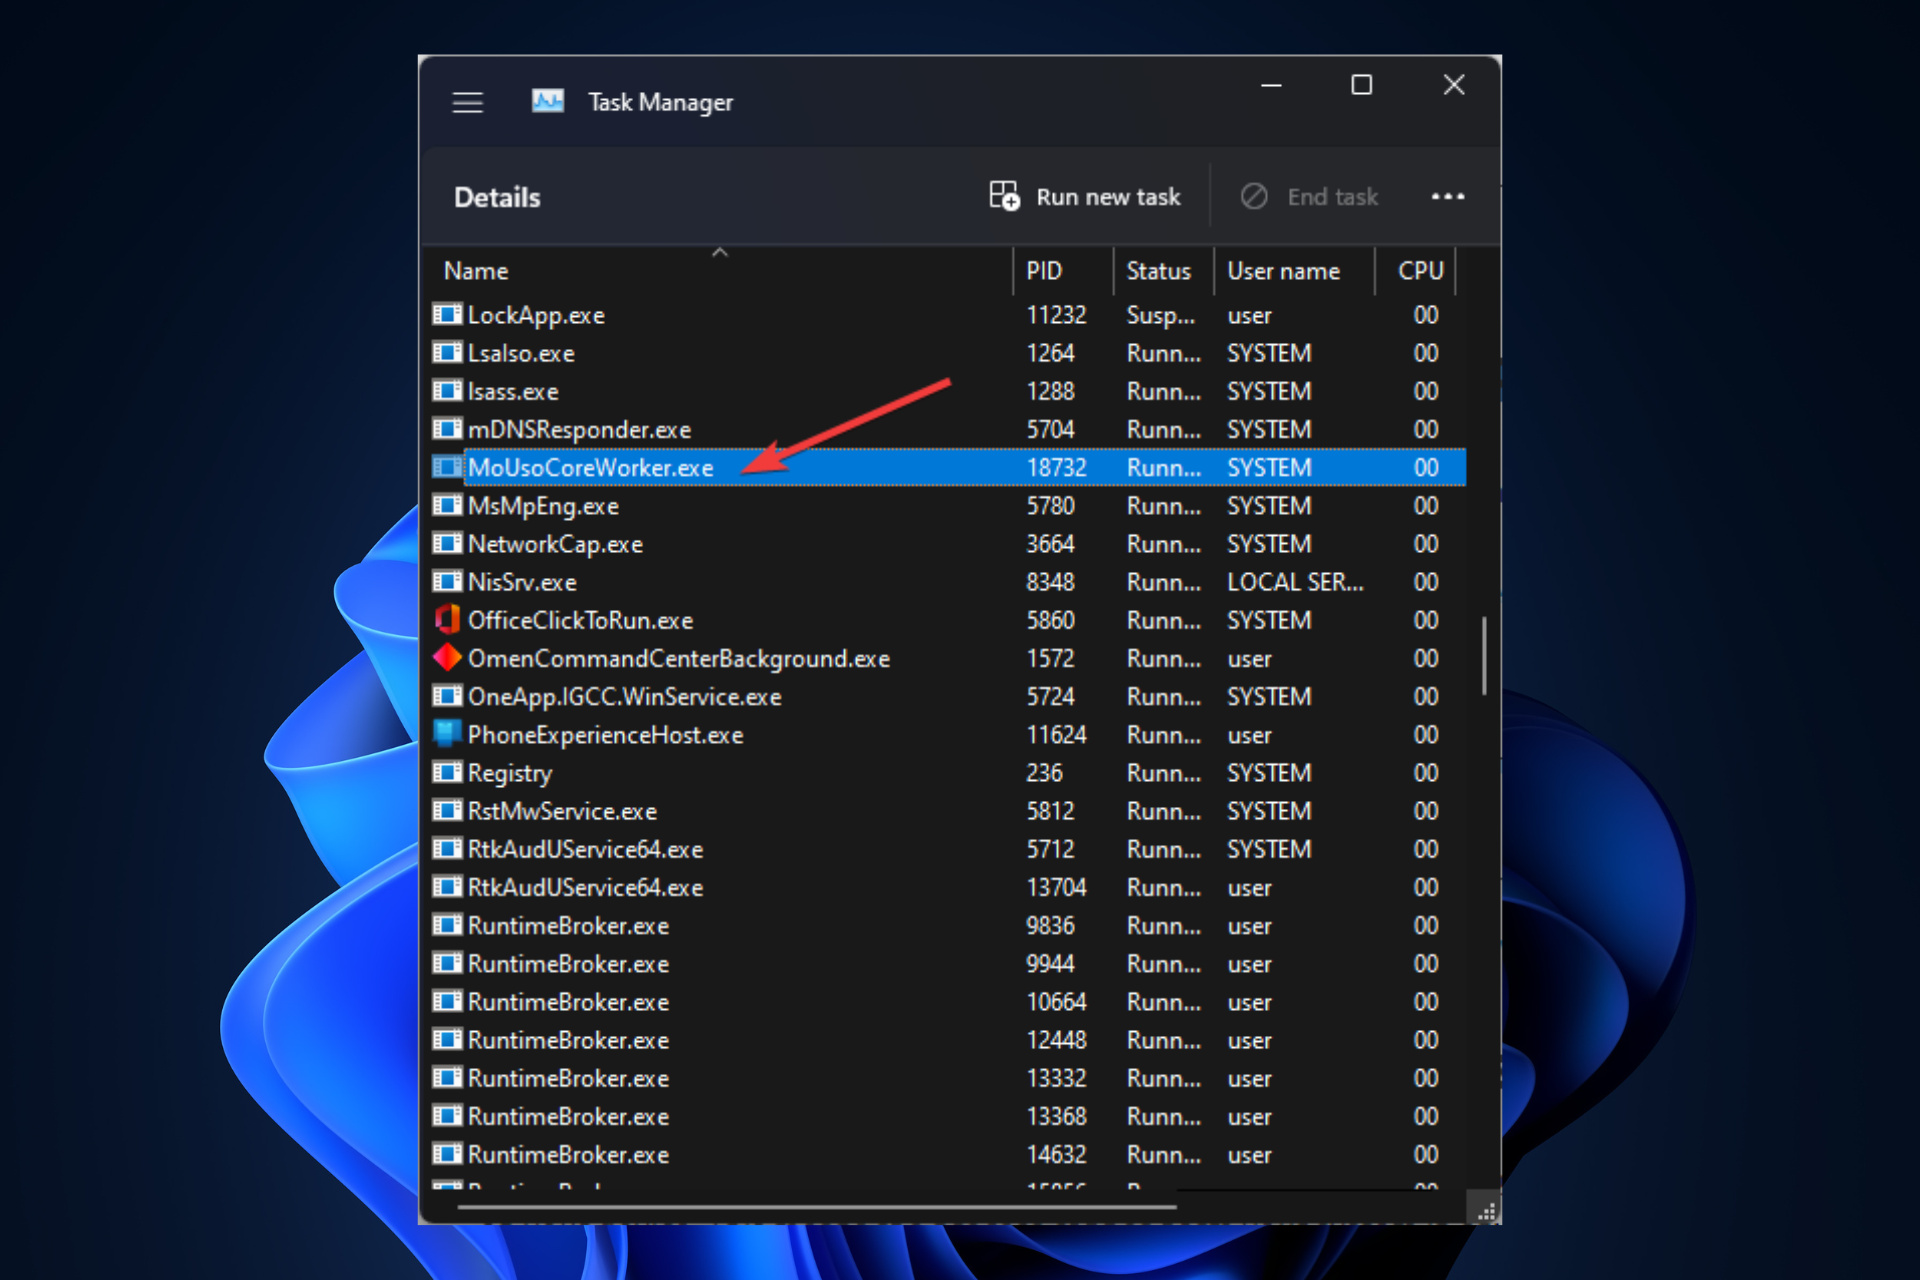The height and width of the screenshot is (1280, 1920).
Task: Select RuntimeBroker.exe with PID 12448
Action: pos(568,1040)
